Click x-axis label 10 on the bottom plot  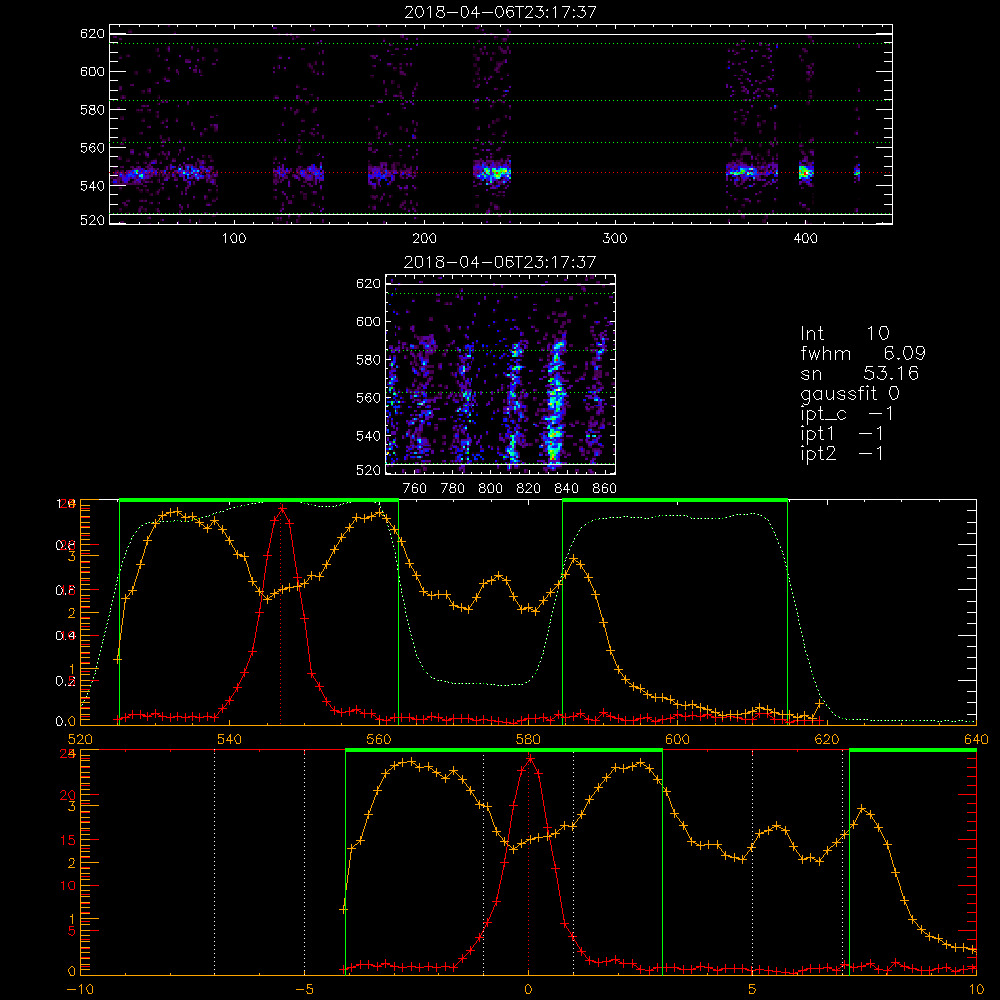976,990
